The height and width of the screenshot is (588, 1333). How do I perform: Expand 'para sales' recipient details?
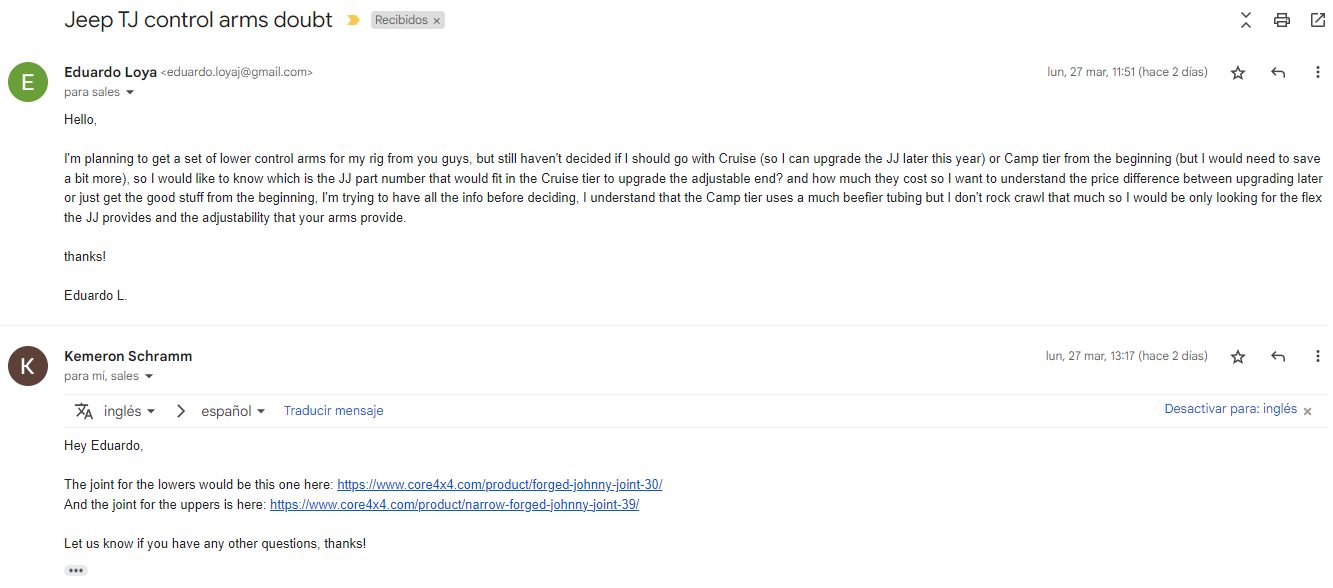(130, 93)
